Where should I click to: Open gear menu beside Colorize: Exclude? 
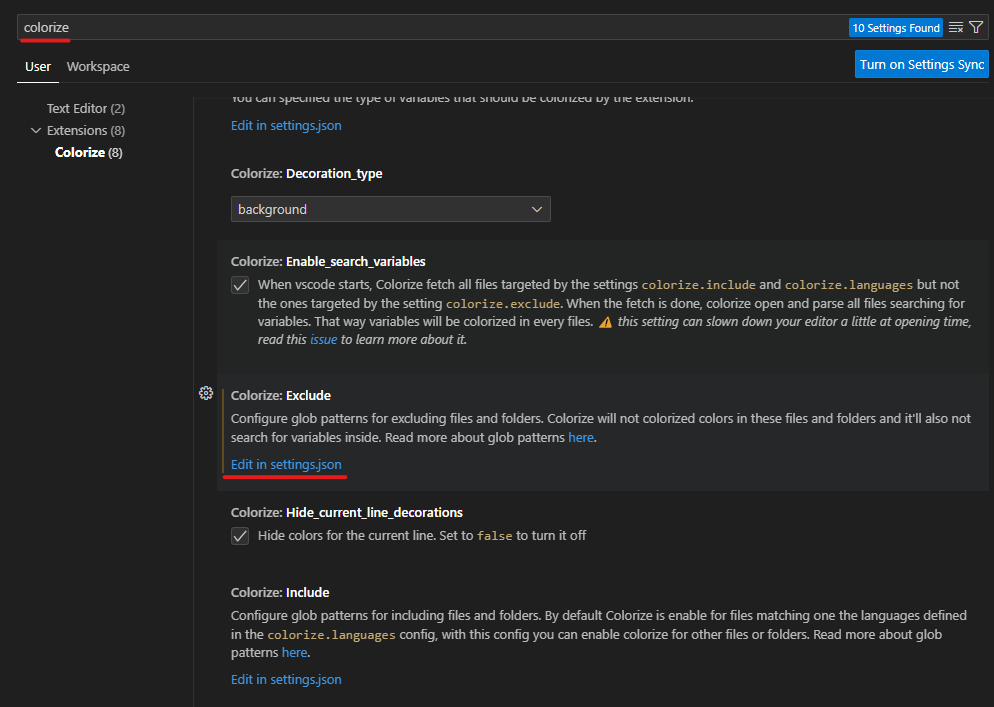[206, 393]
